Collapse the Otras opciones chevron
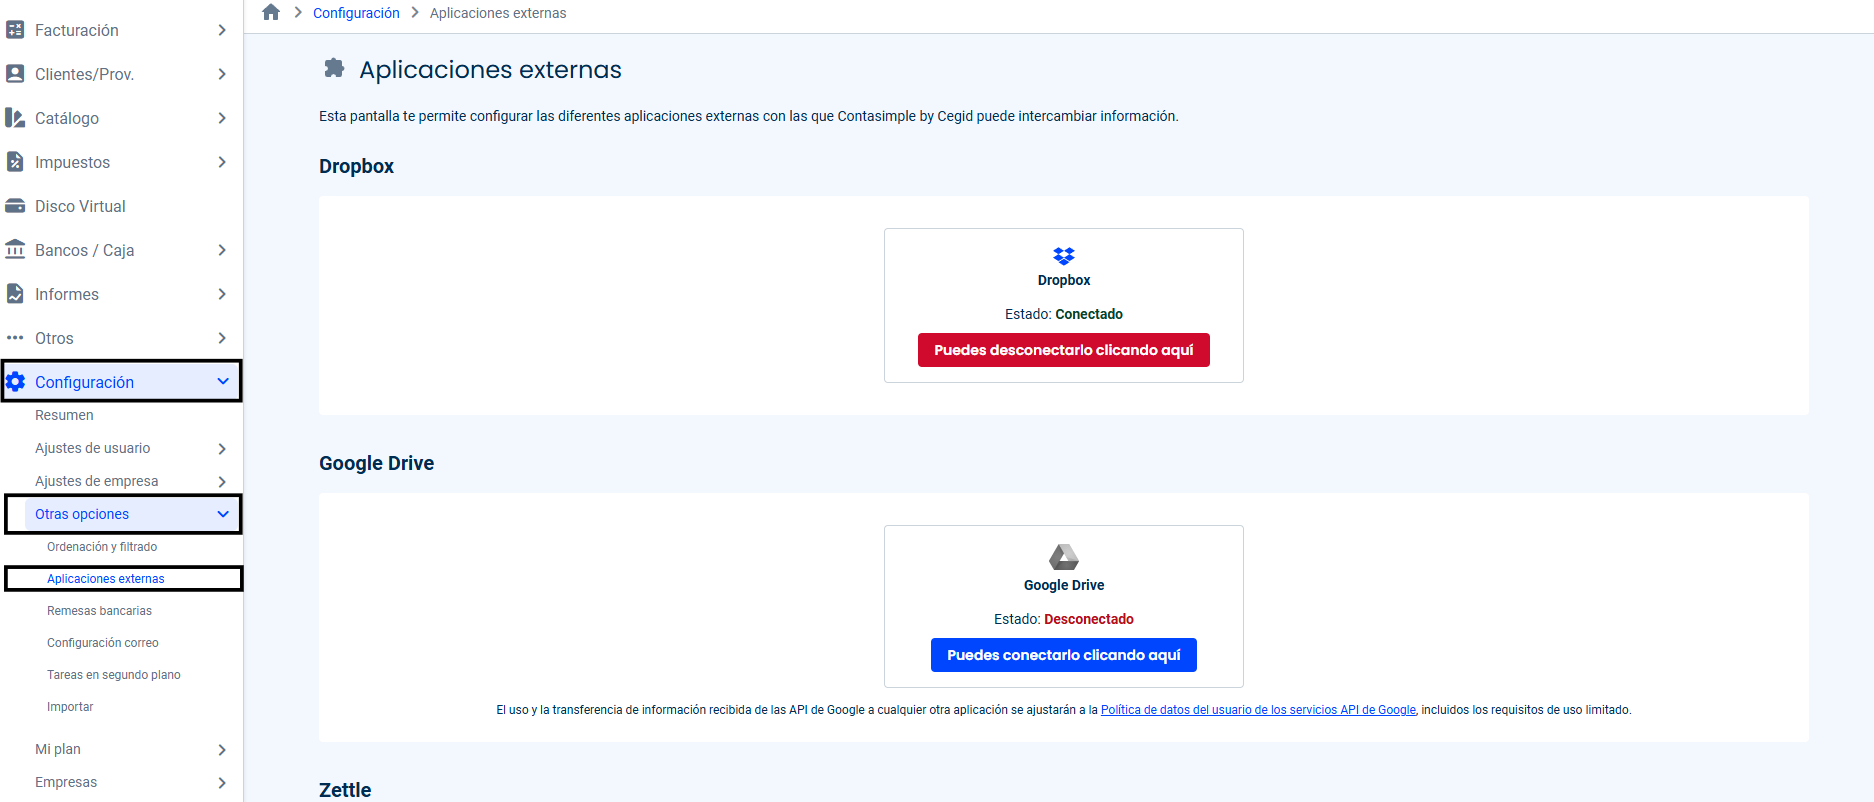Image resolution: width=1874 pixels, height=802 pixels. [223, 514]
